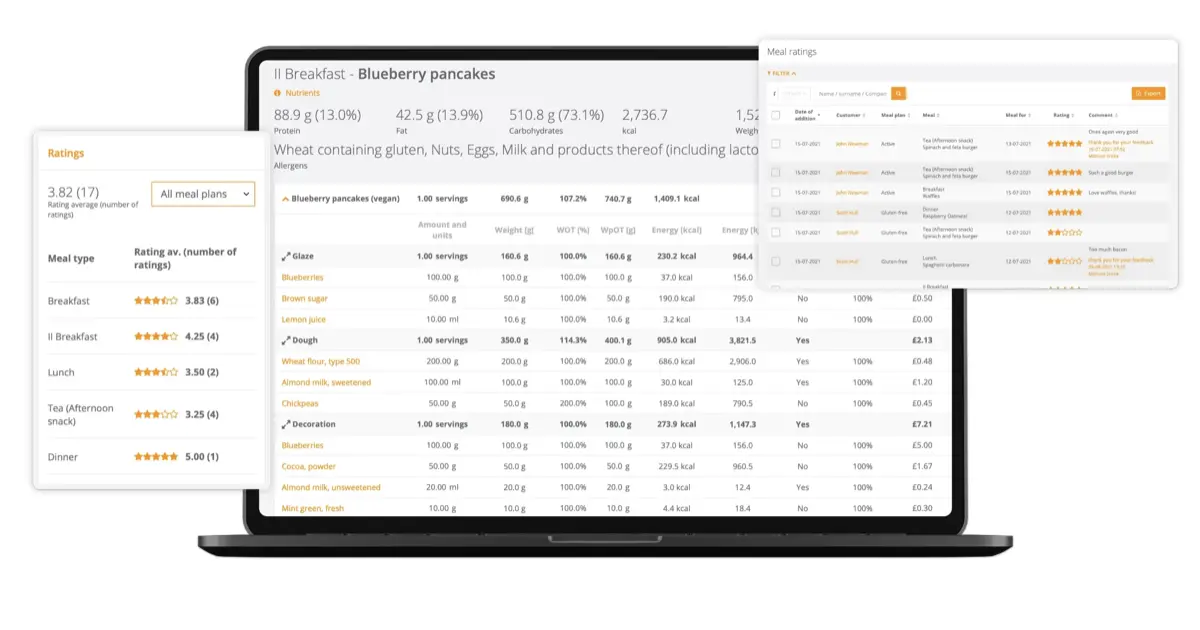
Task: Click the orange search magnifier icon
Action: tap(899, 93)
